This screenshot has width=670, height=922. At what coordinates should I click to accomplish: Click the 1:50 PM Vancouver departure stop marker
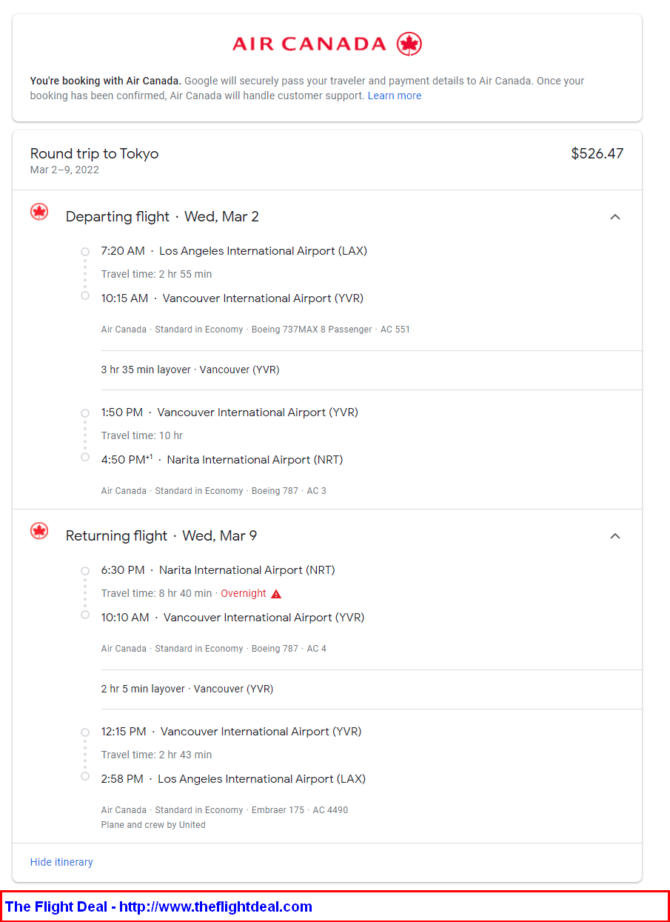(85, 413)
